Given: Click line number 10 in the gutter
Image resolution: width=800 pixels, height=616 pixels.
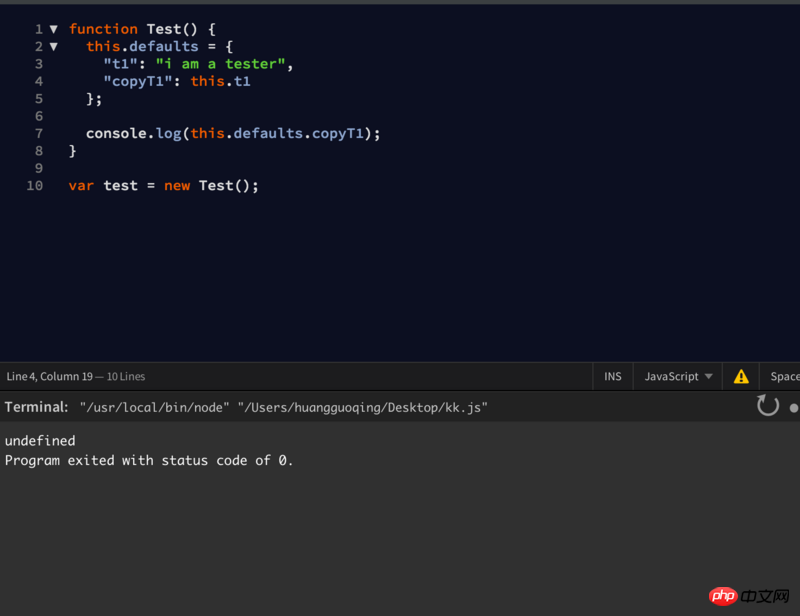Looking at the screenshot, I should pos(35,186).
